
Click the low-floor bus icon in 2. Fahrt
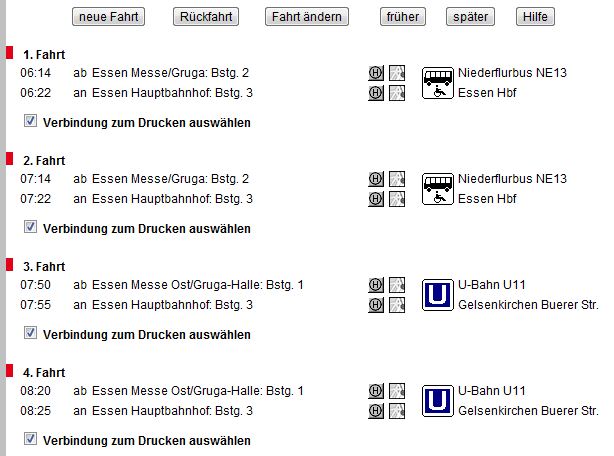tap(437, 188)
